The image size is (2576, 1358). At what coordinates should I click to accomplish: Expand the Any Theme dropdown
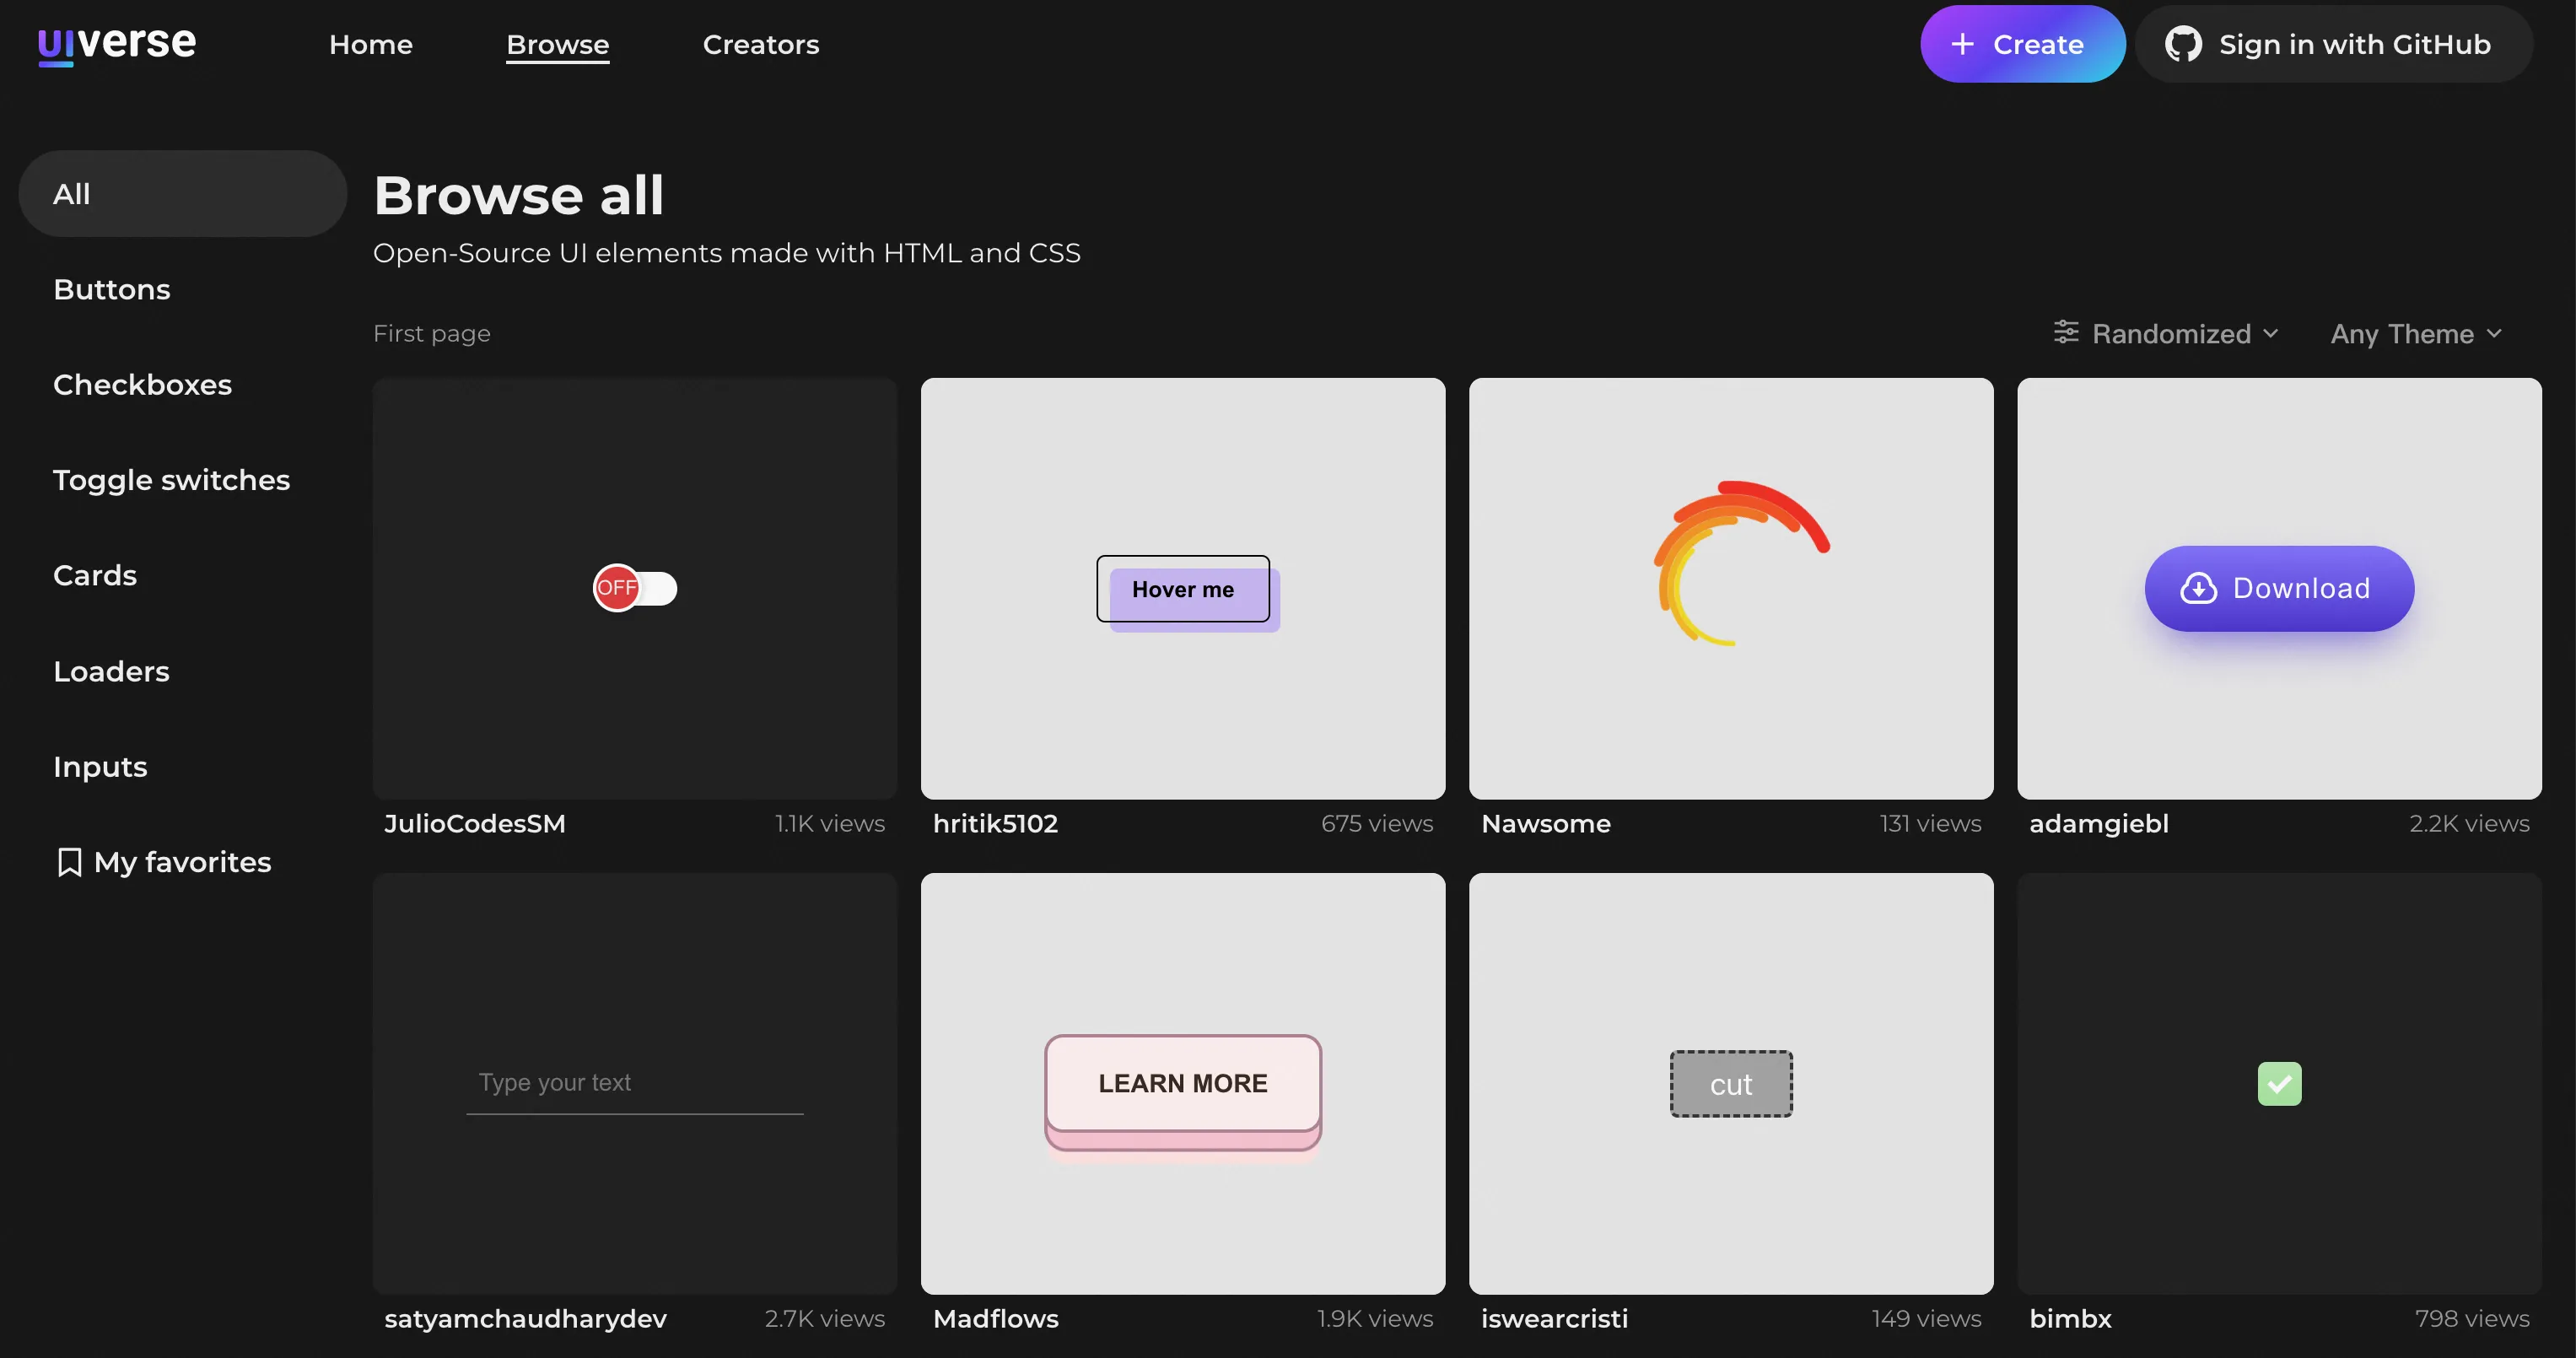coord(2402,334)
